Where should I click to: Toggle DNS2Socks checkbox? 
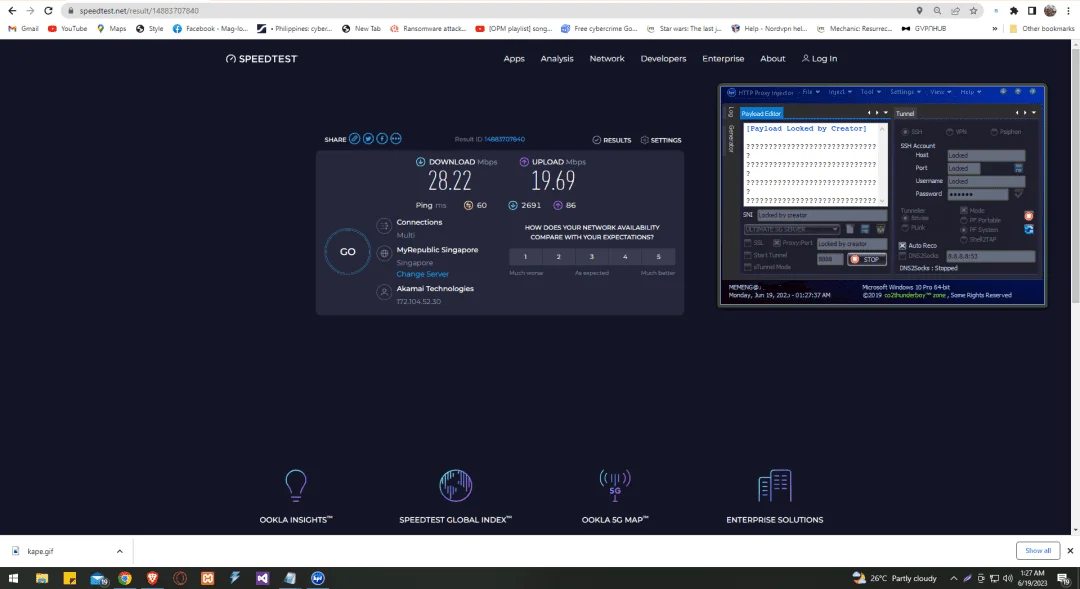pyautogui.click(x=902, y=256)
